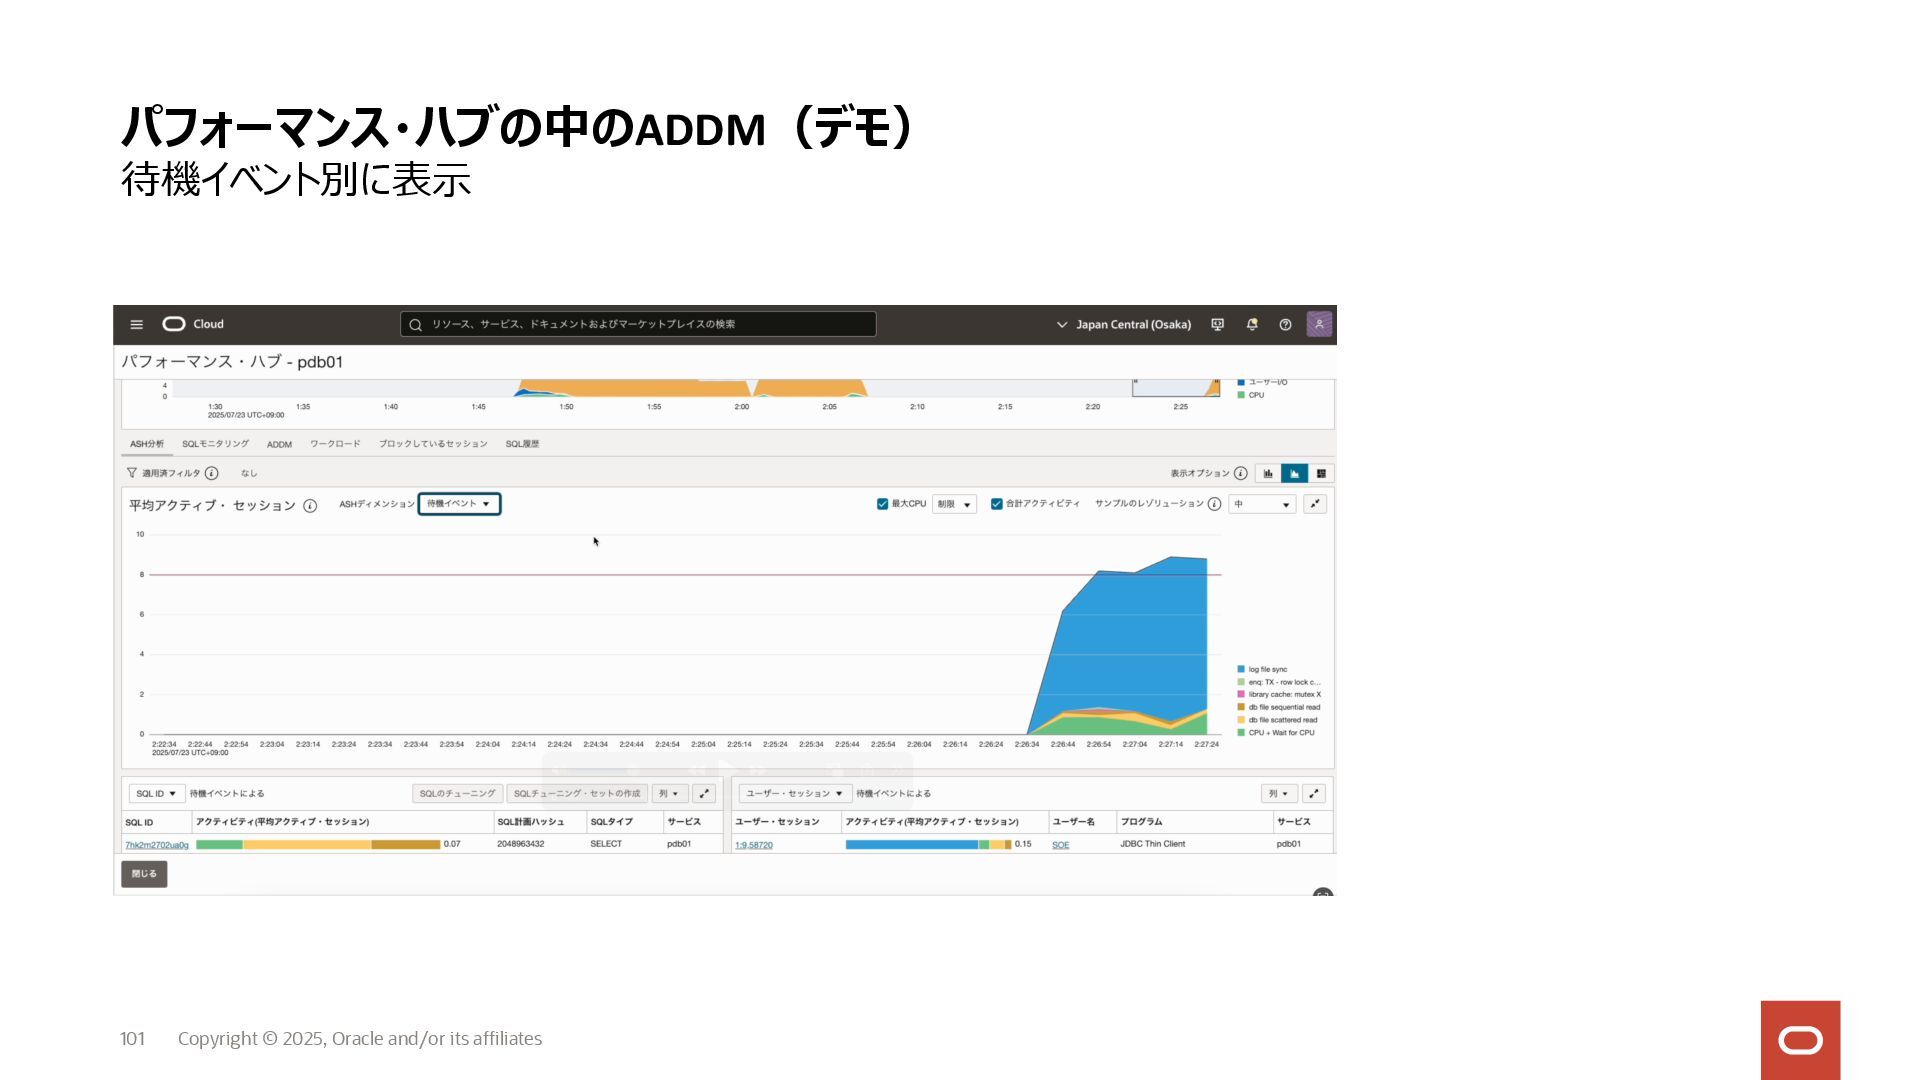Select the SQLモニタリング tab
1920x1080 pixels.
(x=215, y=444)
